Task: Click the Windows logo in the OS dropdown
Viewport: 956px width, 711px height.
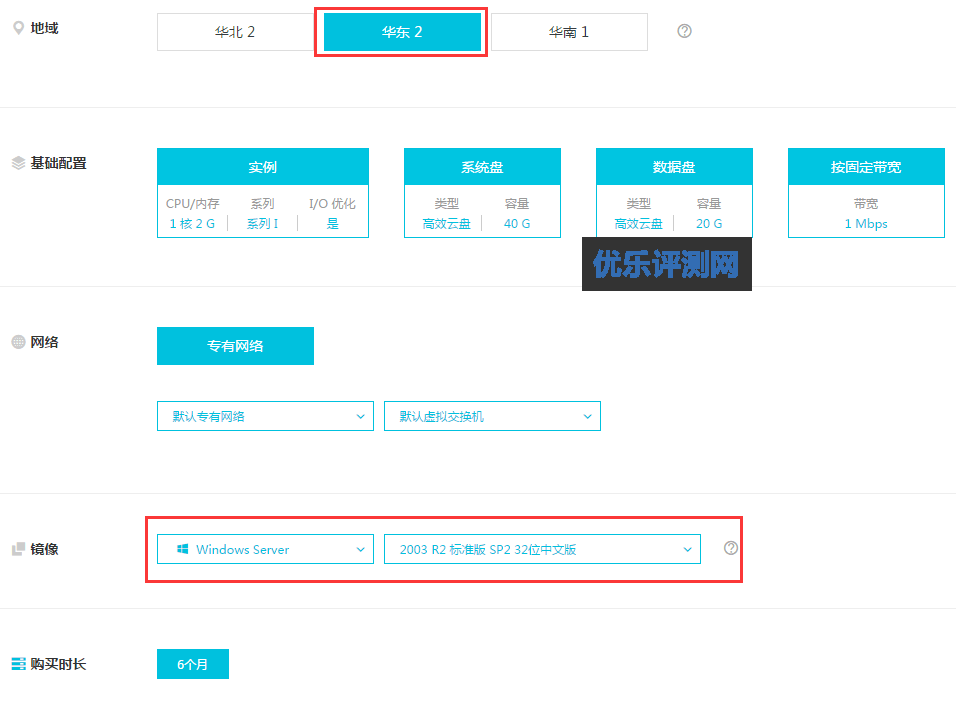Action: click(x=182, y=549)
